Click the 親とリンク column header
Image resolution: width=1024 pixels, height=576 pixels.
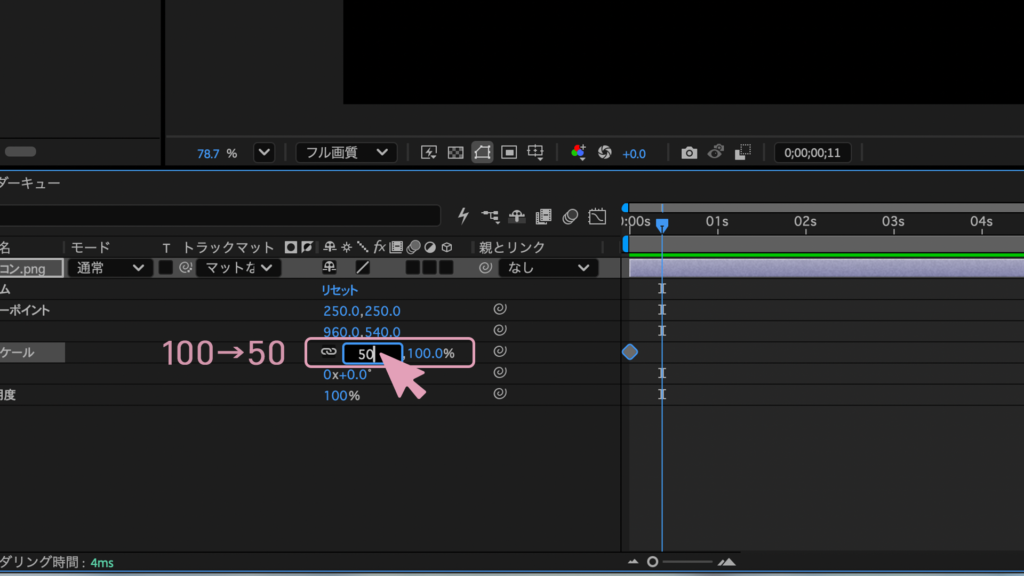[x=512, y=248]
